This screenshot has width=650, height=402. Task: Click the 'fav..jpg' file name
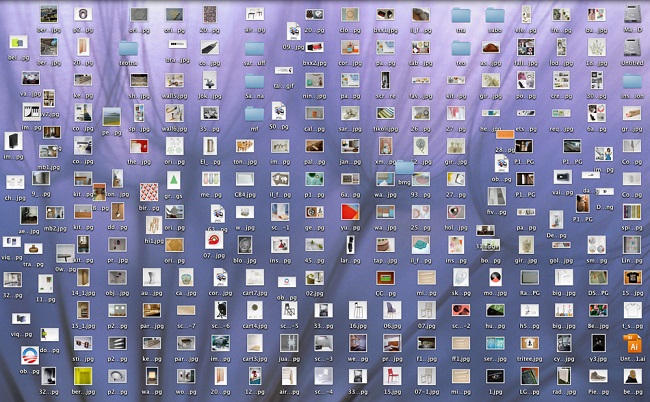click(x=421, y=96)
